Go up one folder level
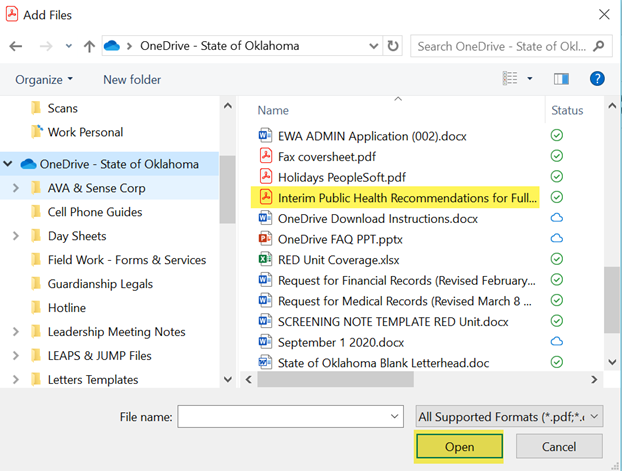Viewport: 622px width, 471px height. click(x=89, y=46)
